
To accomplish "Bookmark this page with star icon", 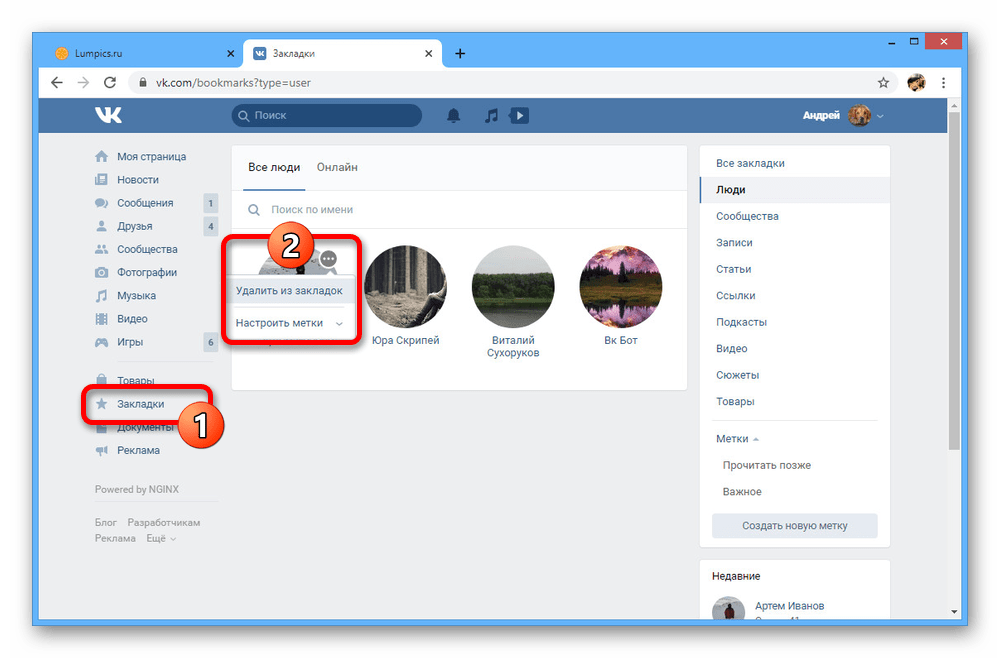I will 883,83.
